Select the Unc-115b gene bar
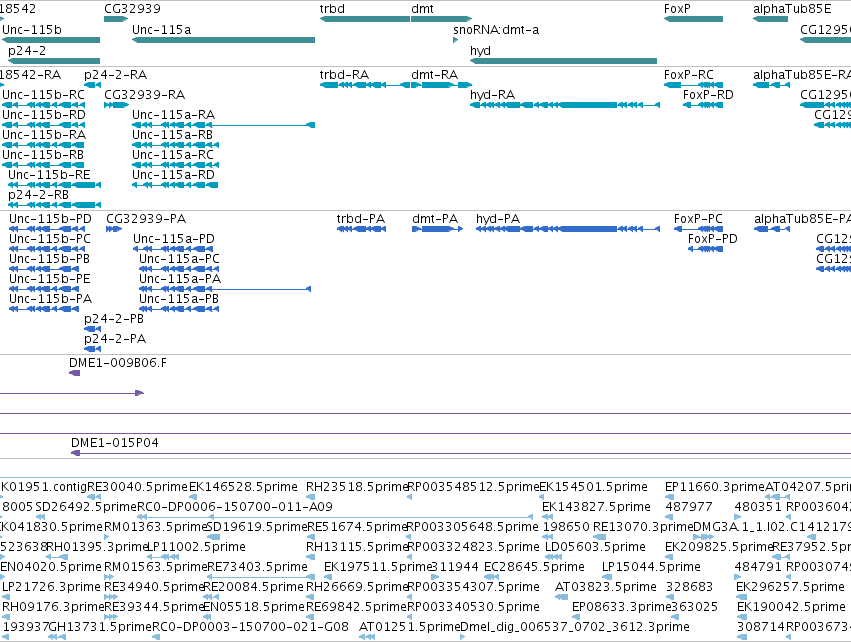851x642 pixels. tap(51, 40)
